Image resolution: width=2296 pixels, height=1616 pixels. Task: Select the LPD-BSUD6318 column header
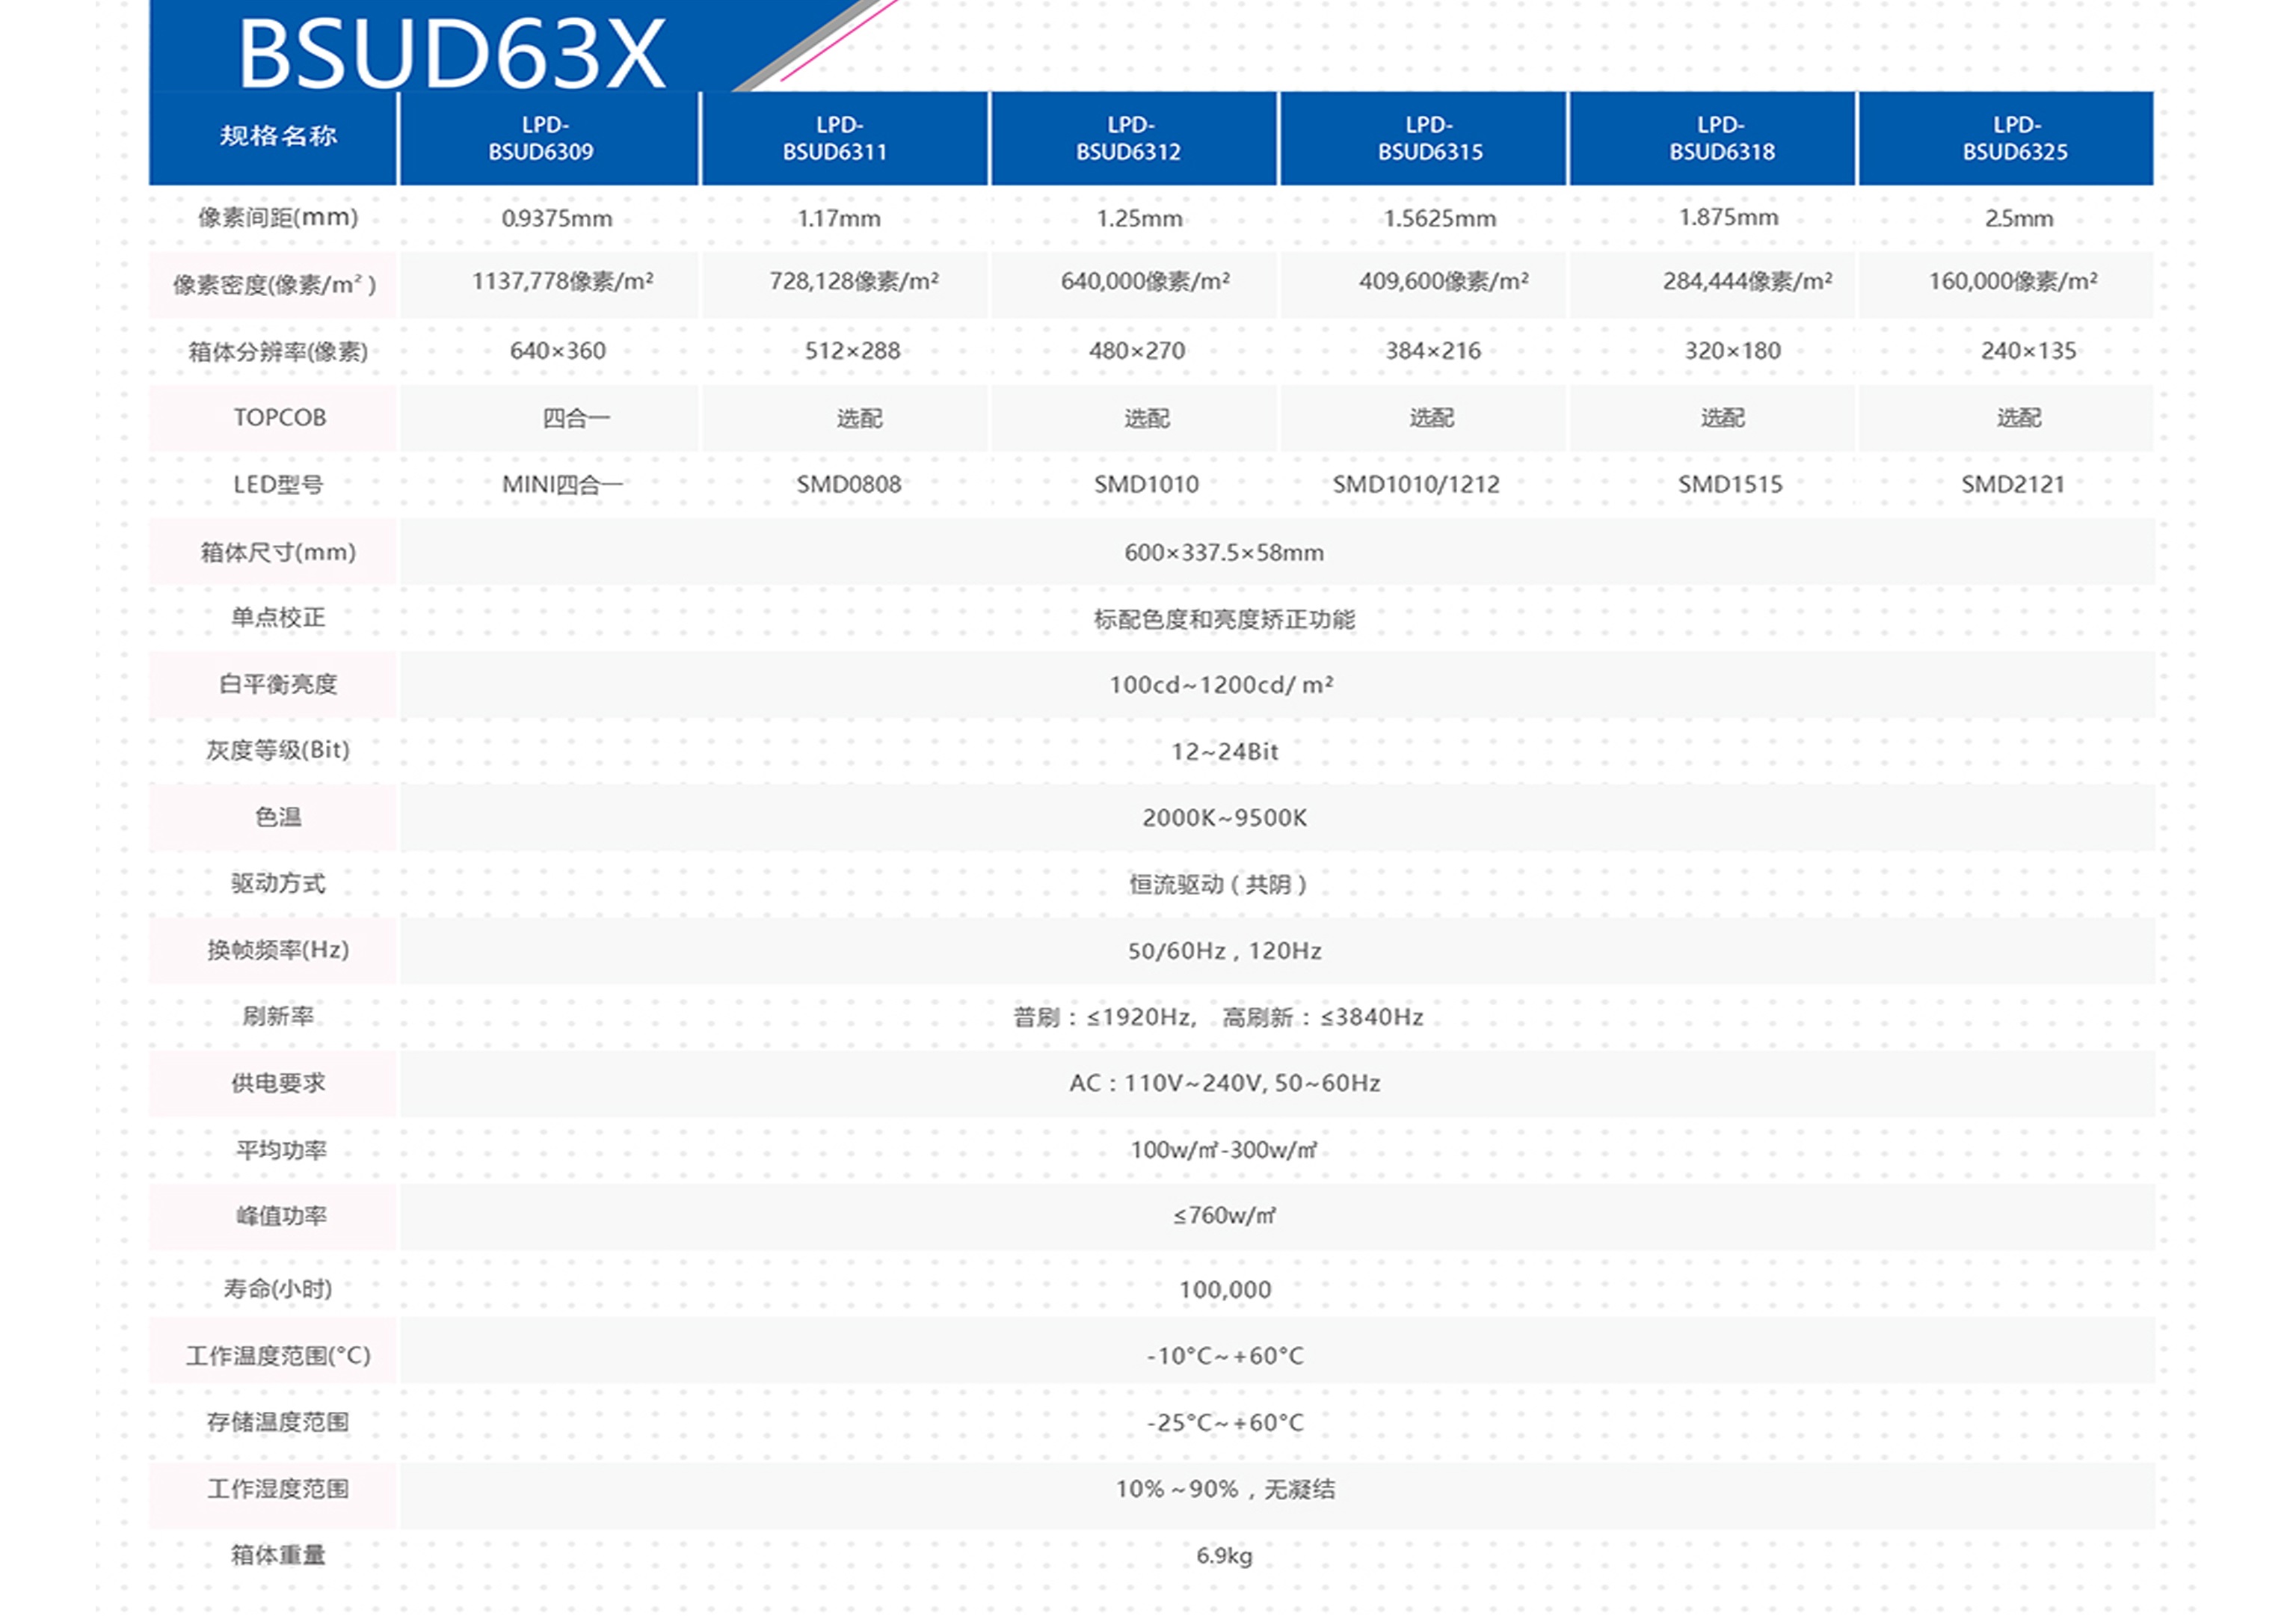pos(1721,138)
